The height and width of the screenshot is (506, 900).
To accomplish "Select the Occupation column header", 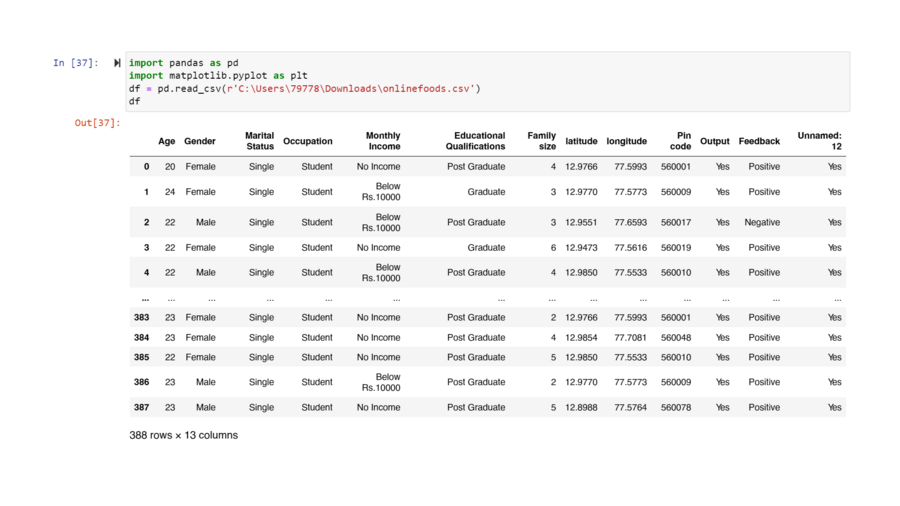I will (308, 141).
